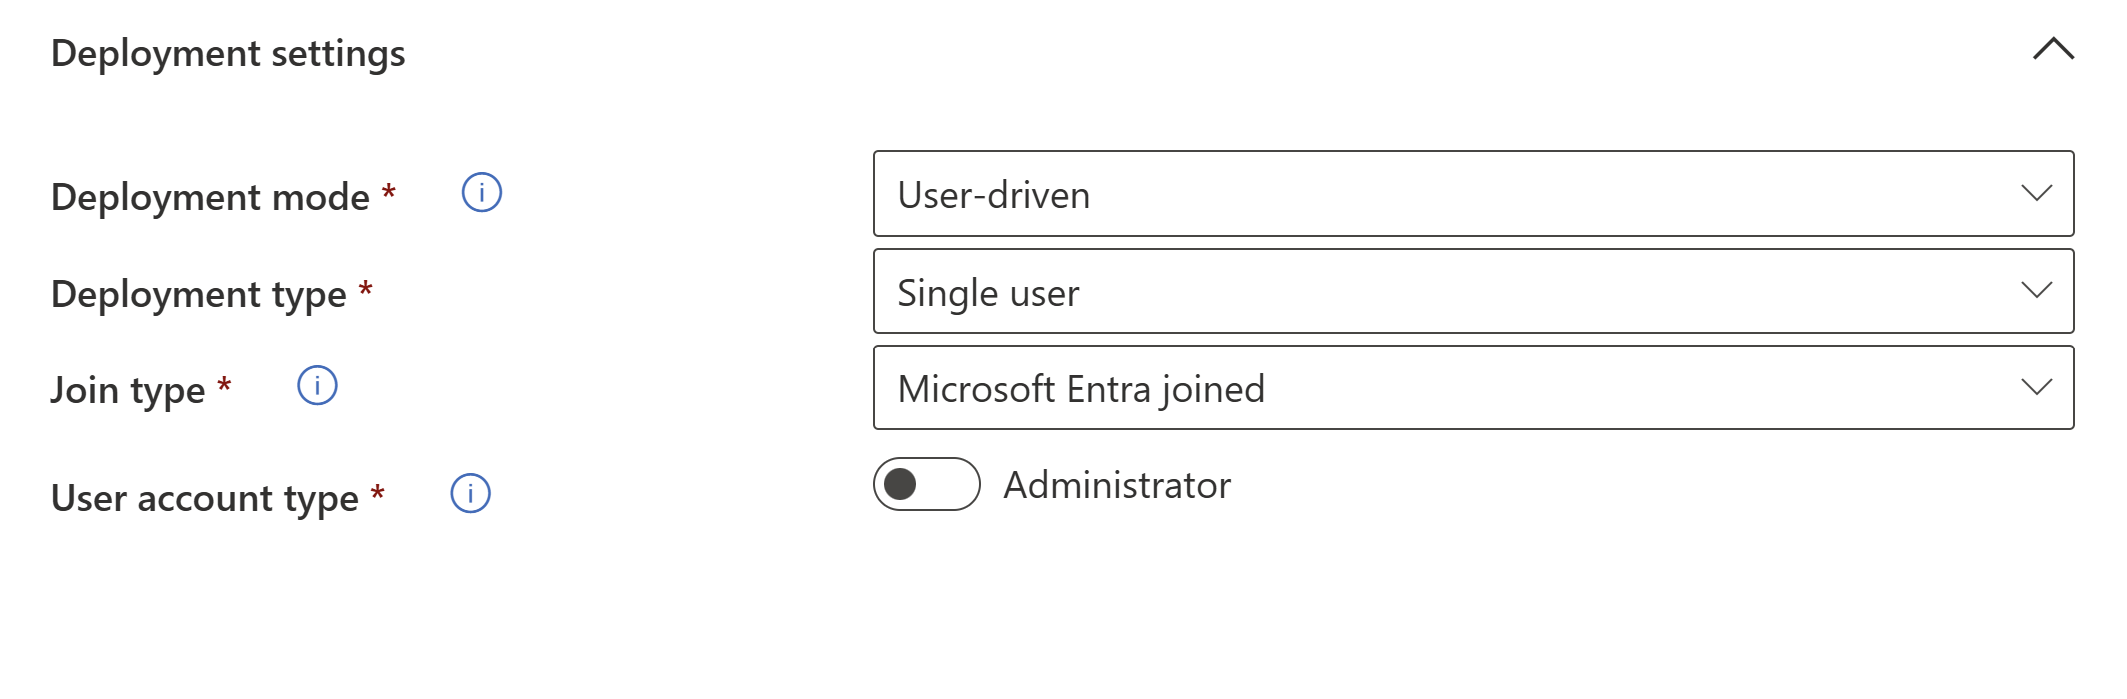Click the Administrator toggle label
2127x699 pixels.
click(x=1116, y=486)
